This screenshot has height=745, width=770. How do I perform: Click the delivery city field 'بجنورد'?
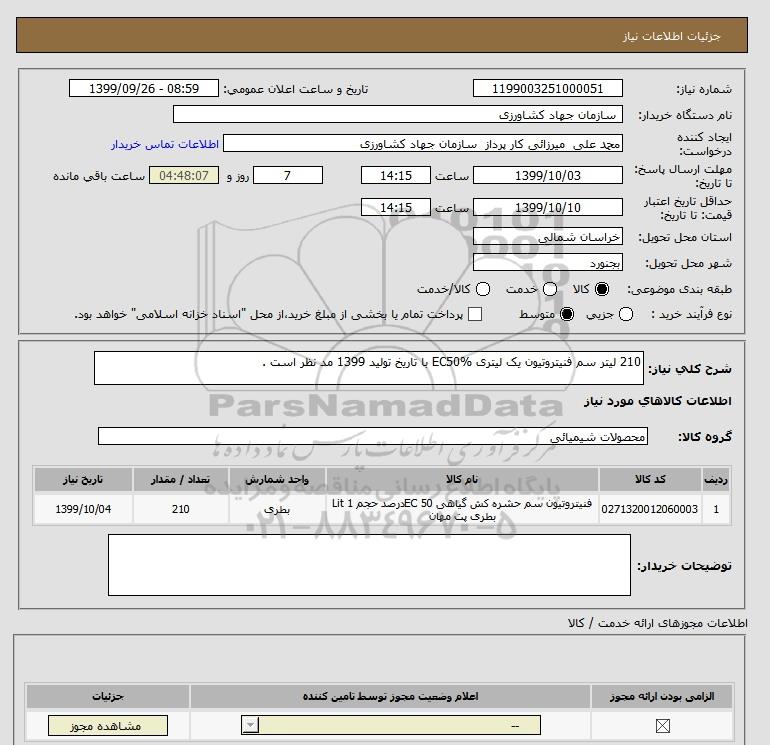tap(546, 263)
